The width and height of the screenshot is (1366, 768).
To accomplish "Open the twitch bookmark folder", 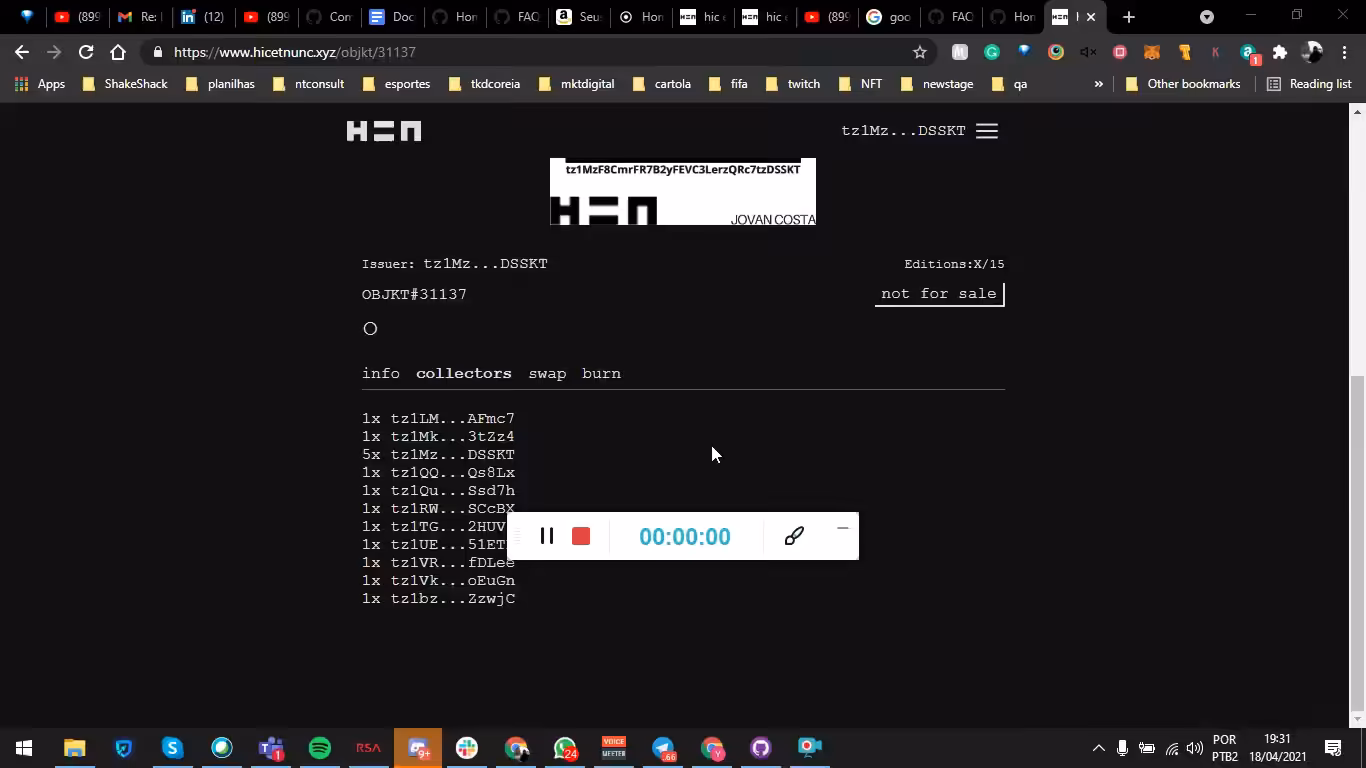I will coord(793,84).
